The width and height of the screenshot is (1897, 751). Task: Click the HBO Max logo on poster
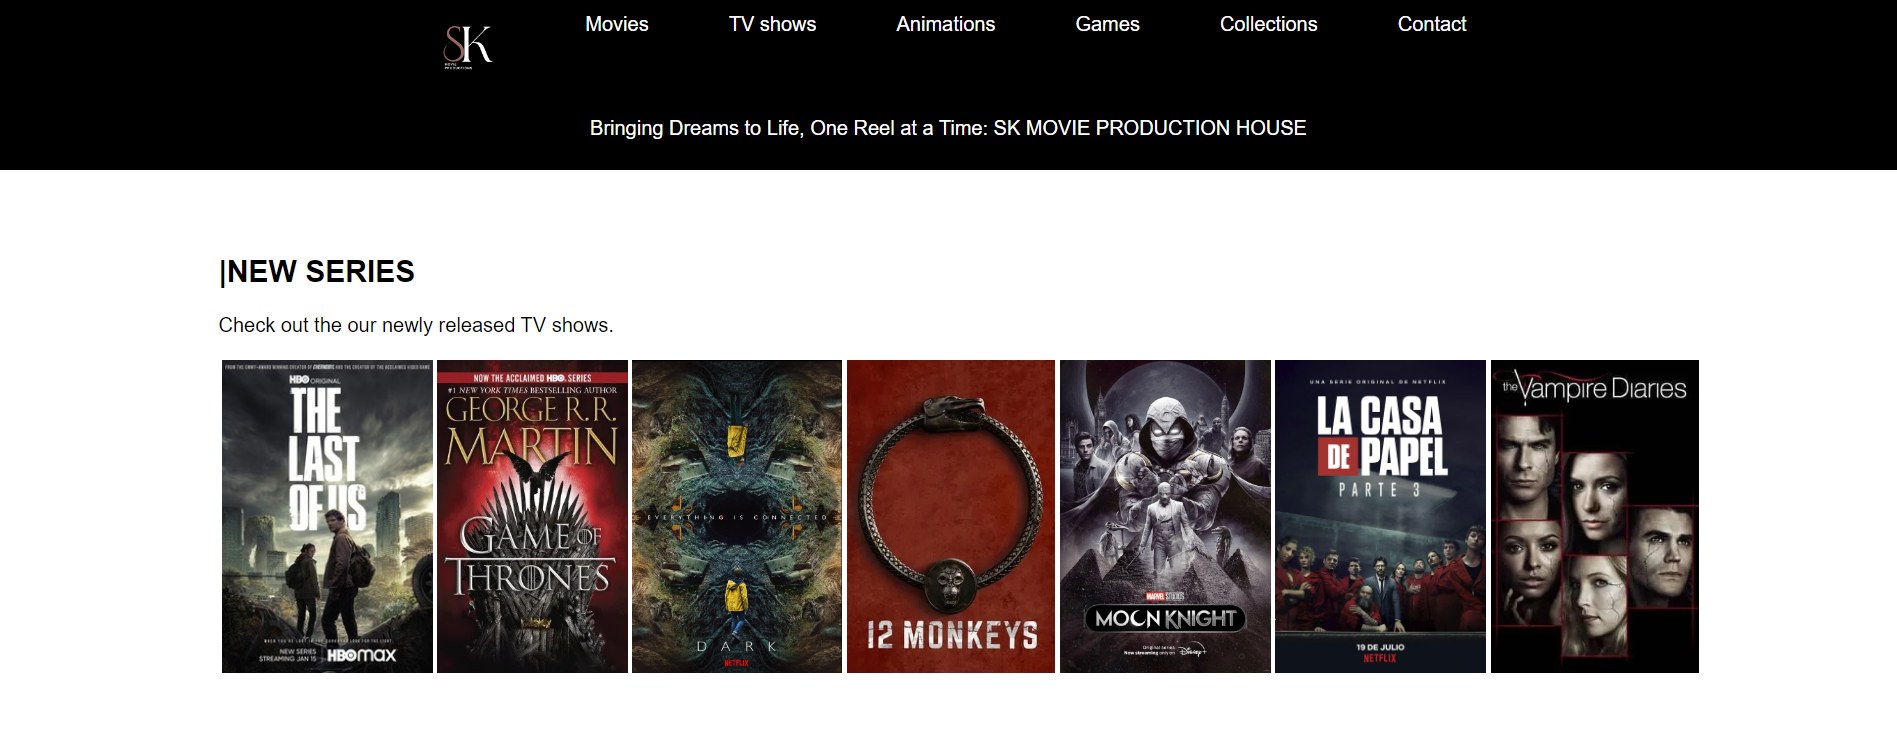point(362,655)
